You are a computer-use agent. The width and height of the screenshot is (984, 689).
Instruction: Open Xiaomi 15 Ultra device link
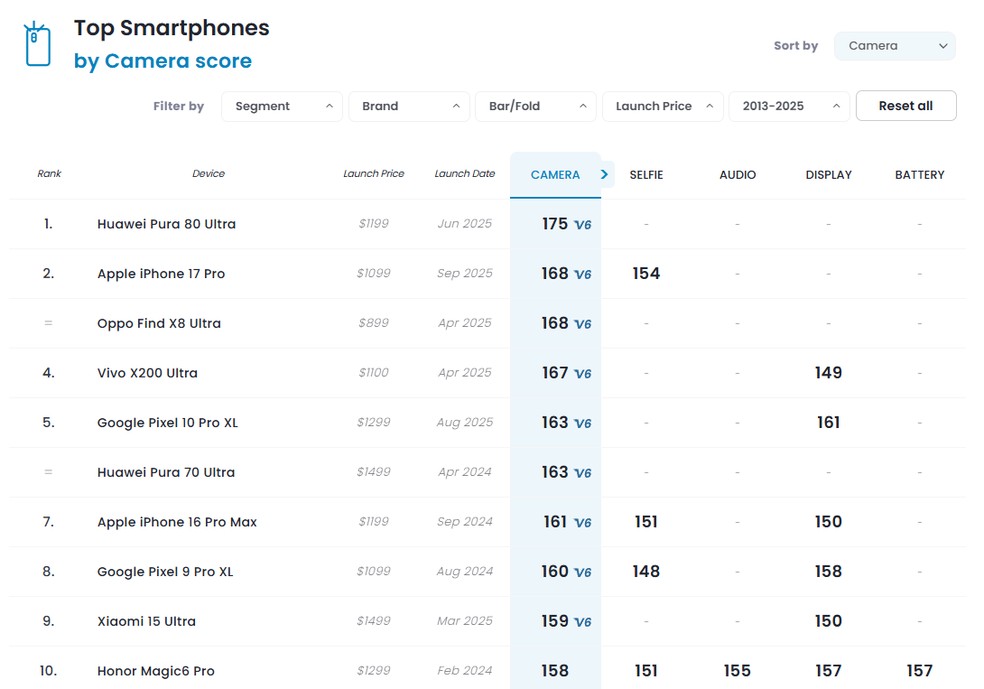click(x=146, y=621)
